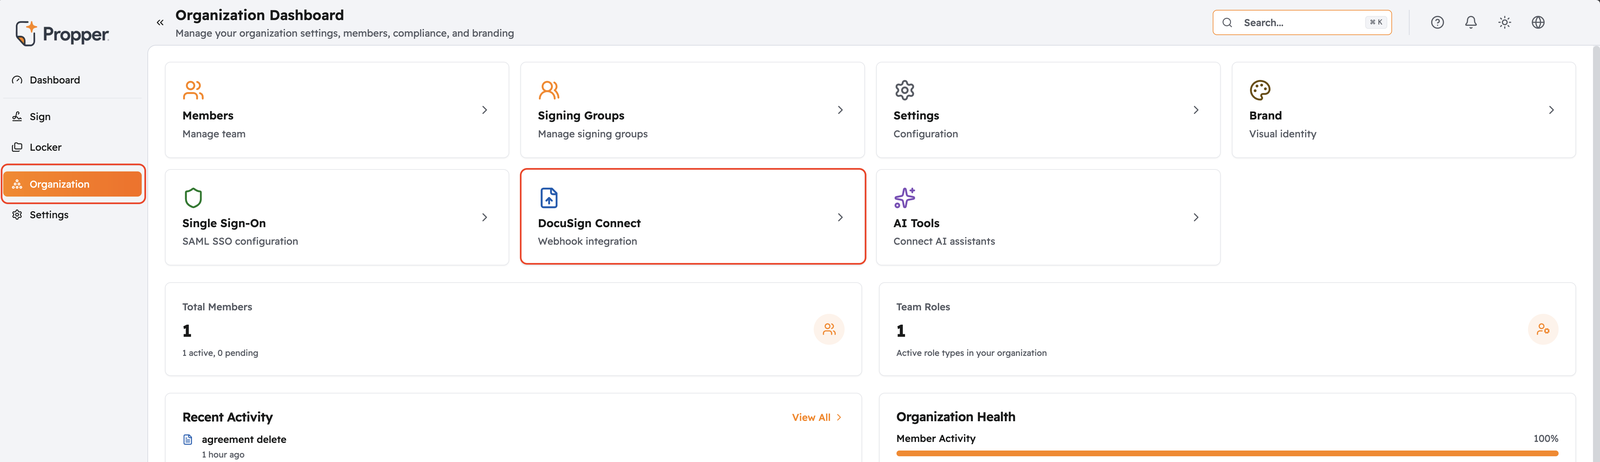Viewport: 1600px width, 462px height.
Task: Click the 100% Member Activity value
Action: [1546, 439]
